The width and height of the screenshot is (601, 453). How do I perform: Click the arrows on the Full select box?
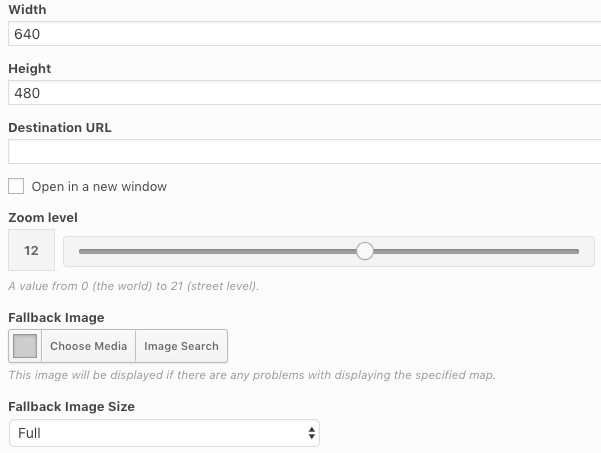pos(312,433)
